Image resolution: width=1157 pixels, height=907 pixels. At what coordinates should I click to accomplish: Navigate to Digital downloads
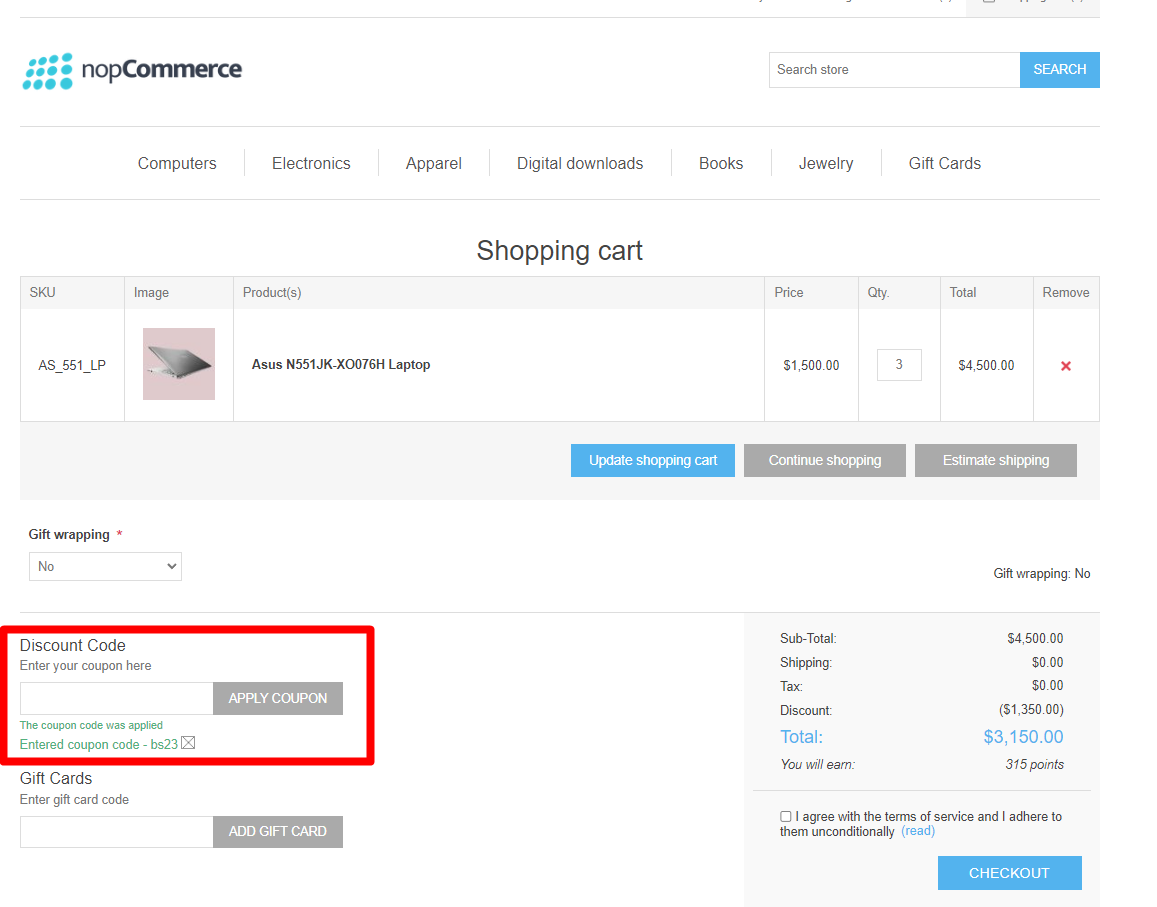[580, 163]
